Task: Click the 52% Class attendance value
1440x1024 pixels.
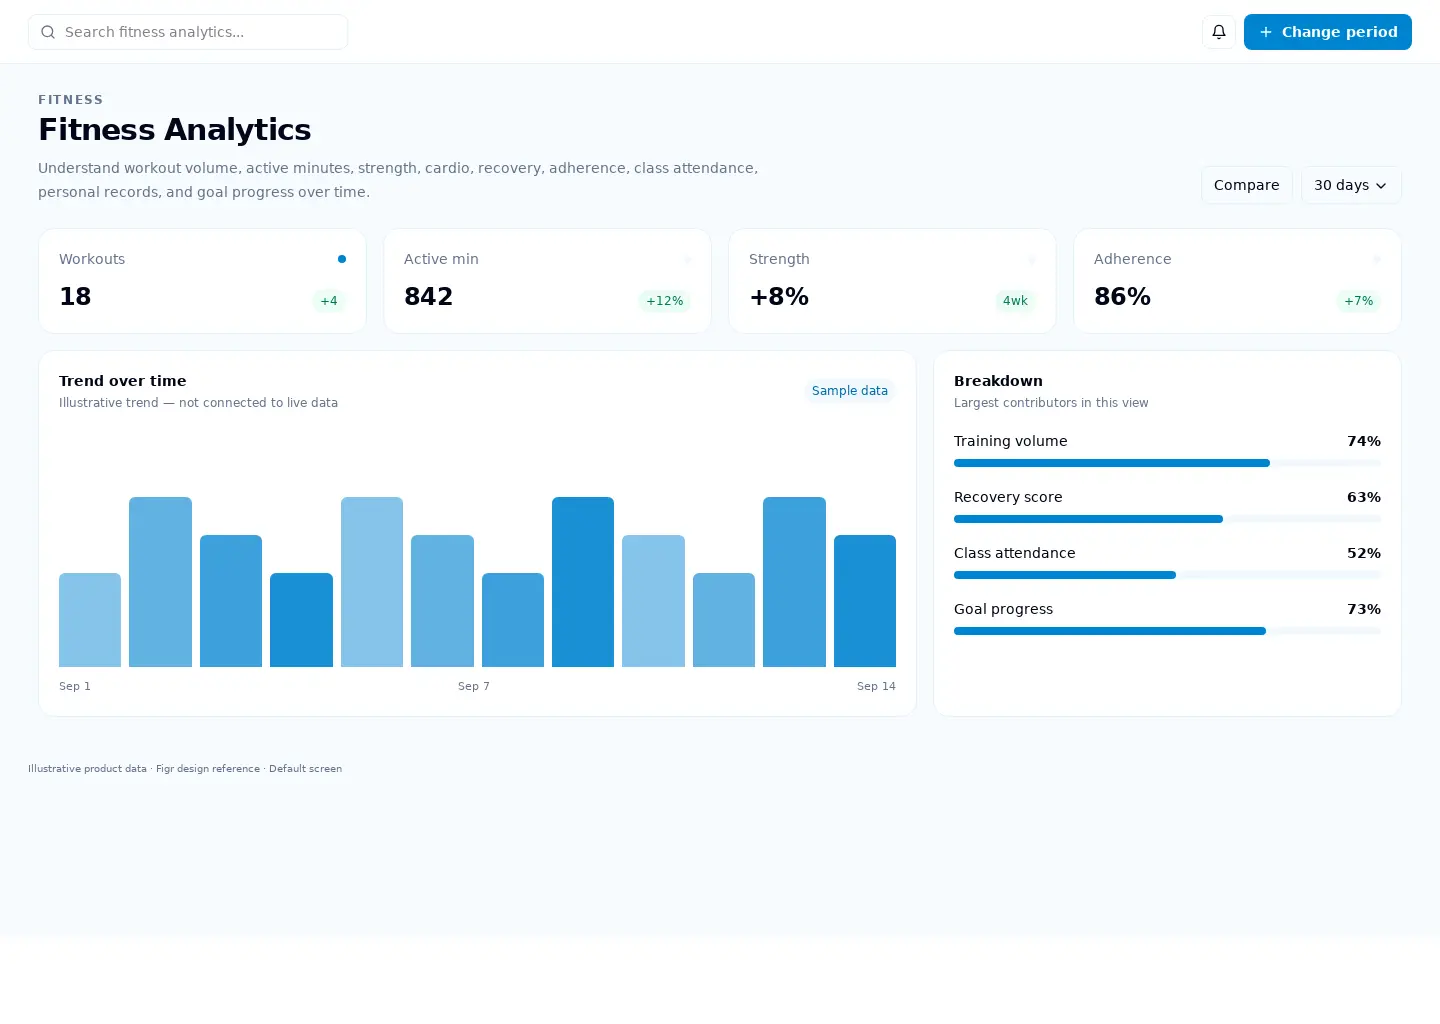Action: pyautogui.click(x=1363, y=553)
